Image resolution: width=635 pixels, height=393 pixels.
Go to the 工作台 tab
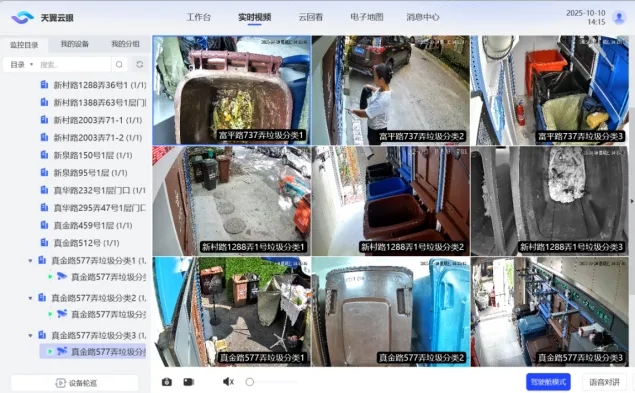tap(198, 17)
